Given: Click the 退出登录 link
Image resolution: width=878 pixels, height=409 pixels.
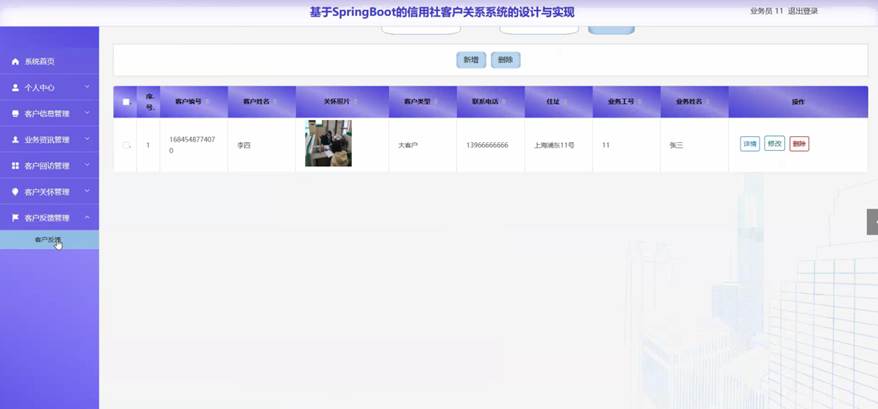Looking at the screenshot, I should pyautogui.click(x=803, y=11).
